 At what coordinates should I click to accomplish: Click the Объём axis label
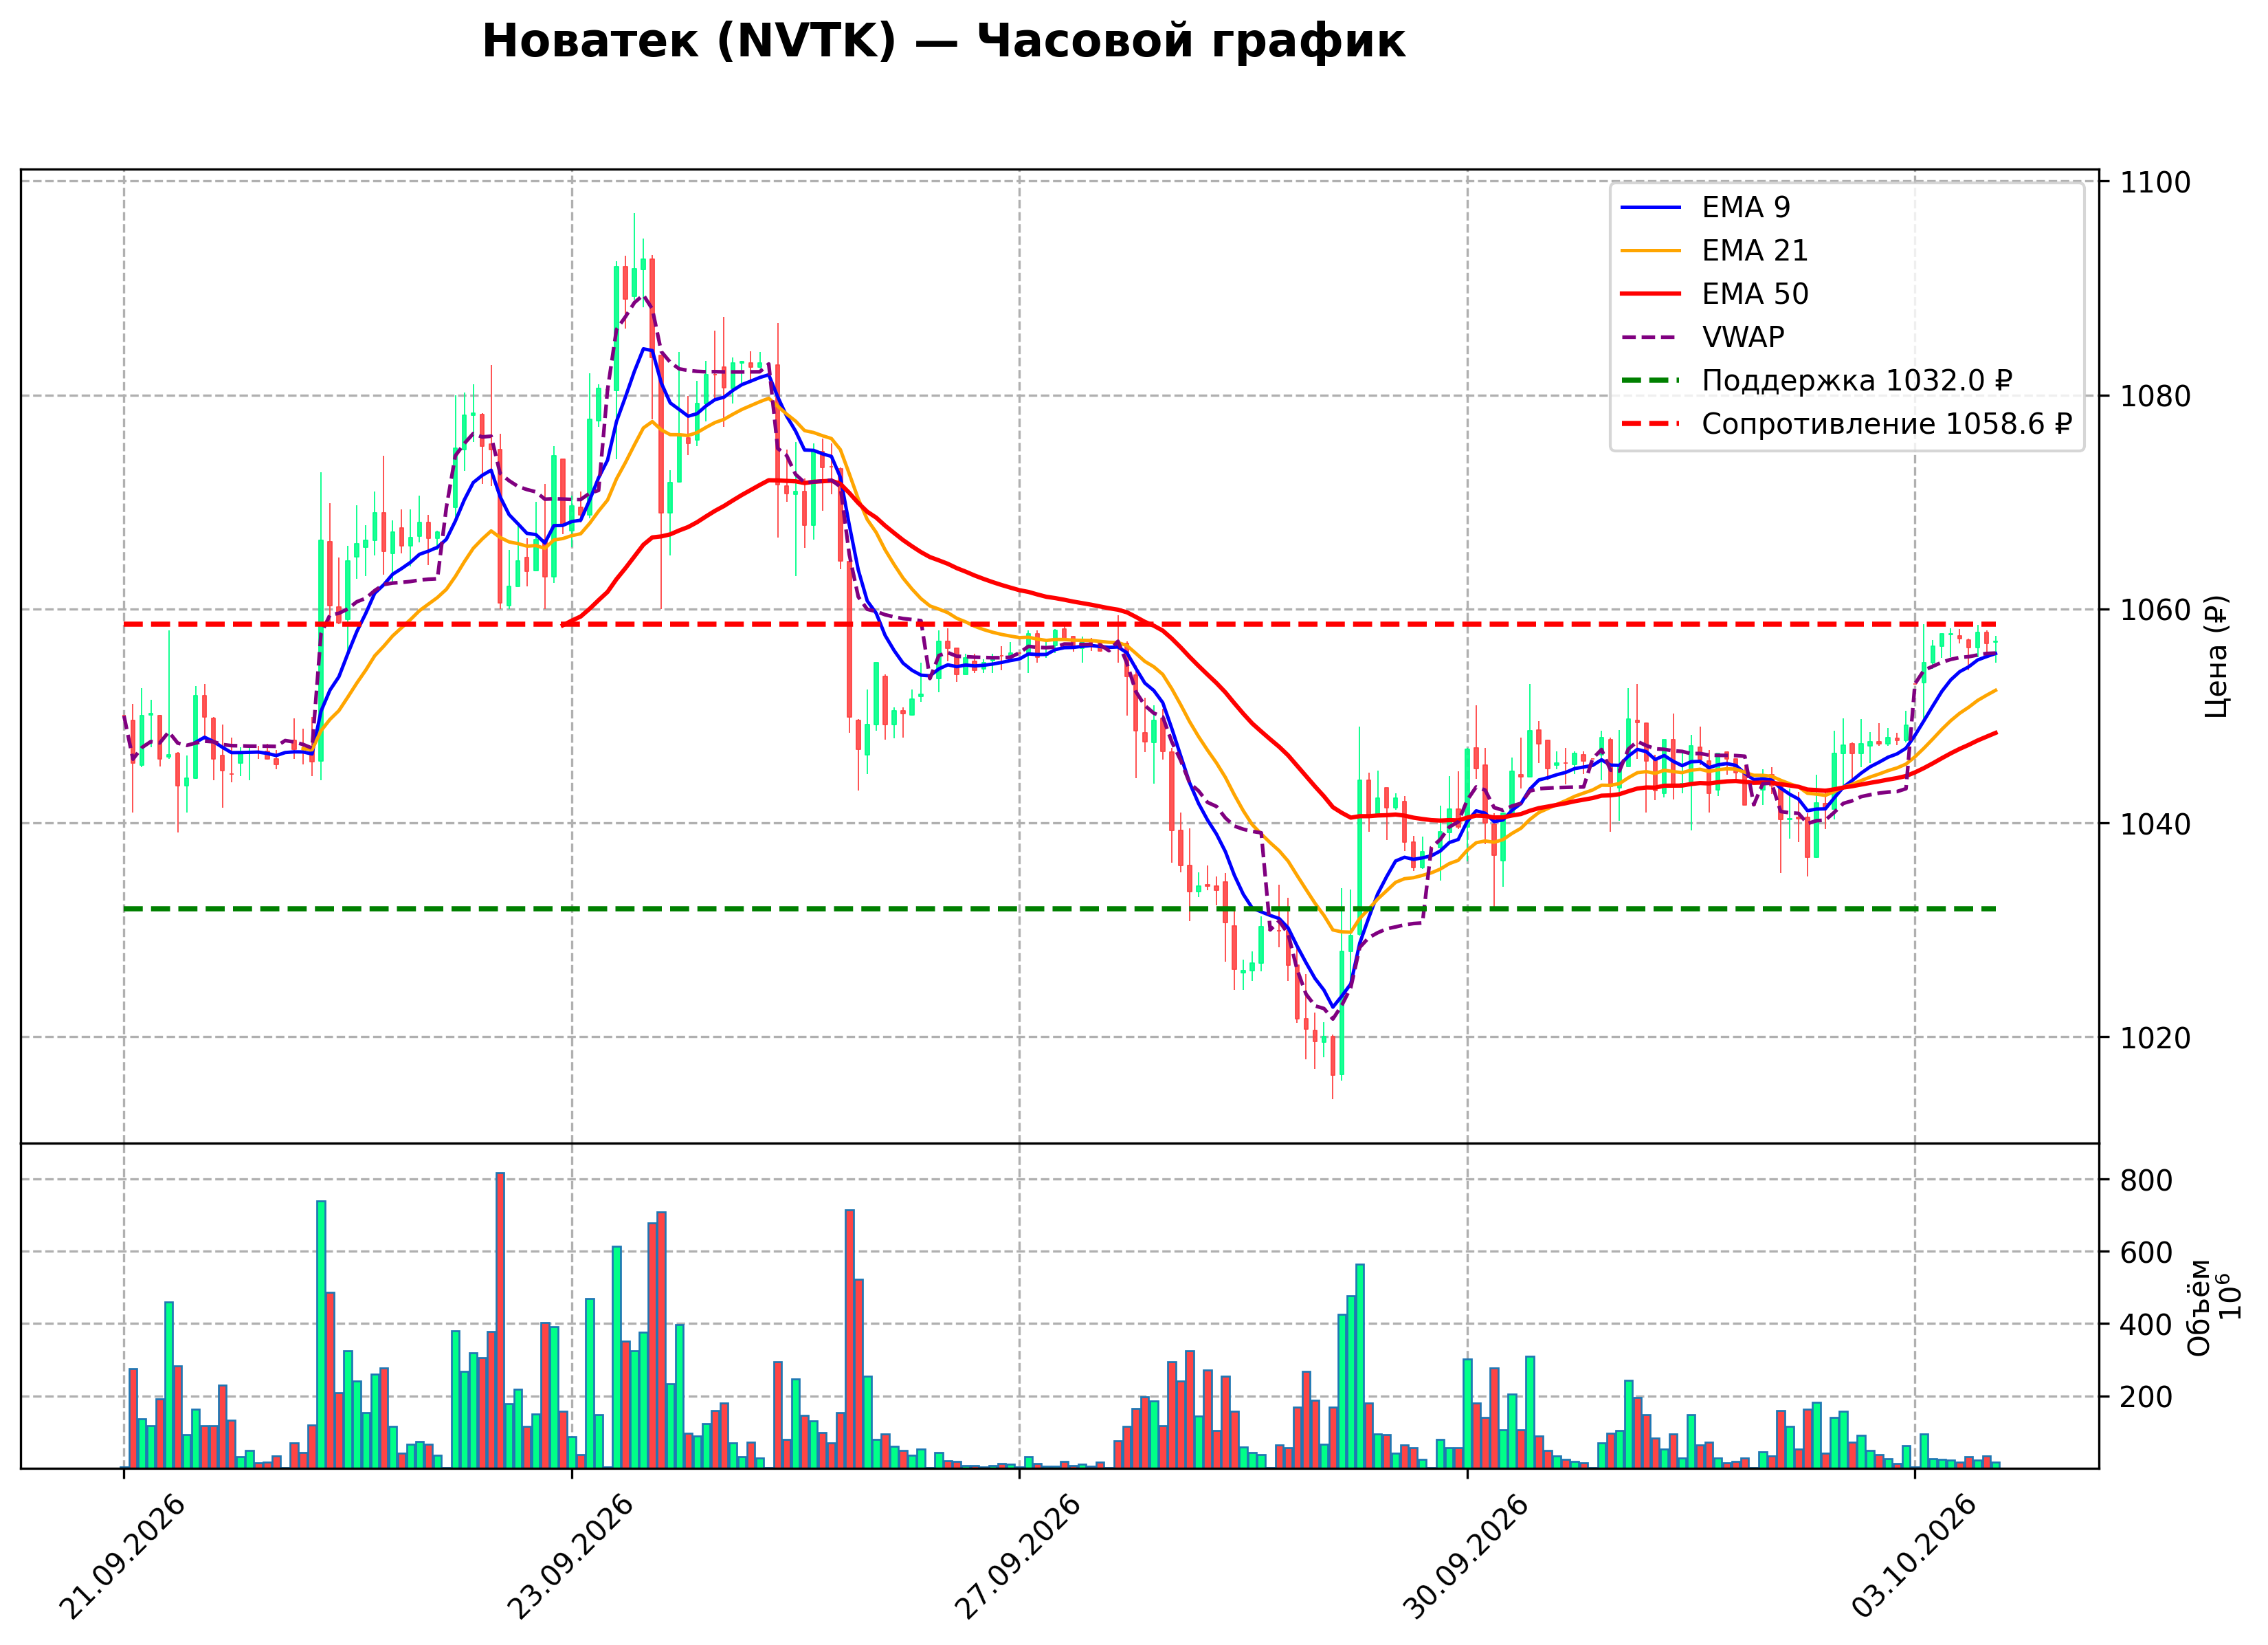pyautogui.click(x=2199, y=1307)
